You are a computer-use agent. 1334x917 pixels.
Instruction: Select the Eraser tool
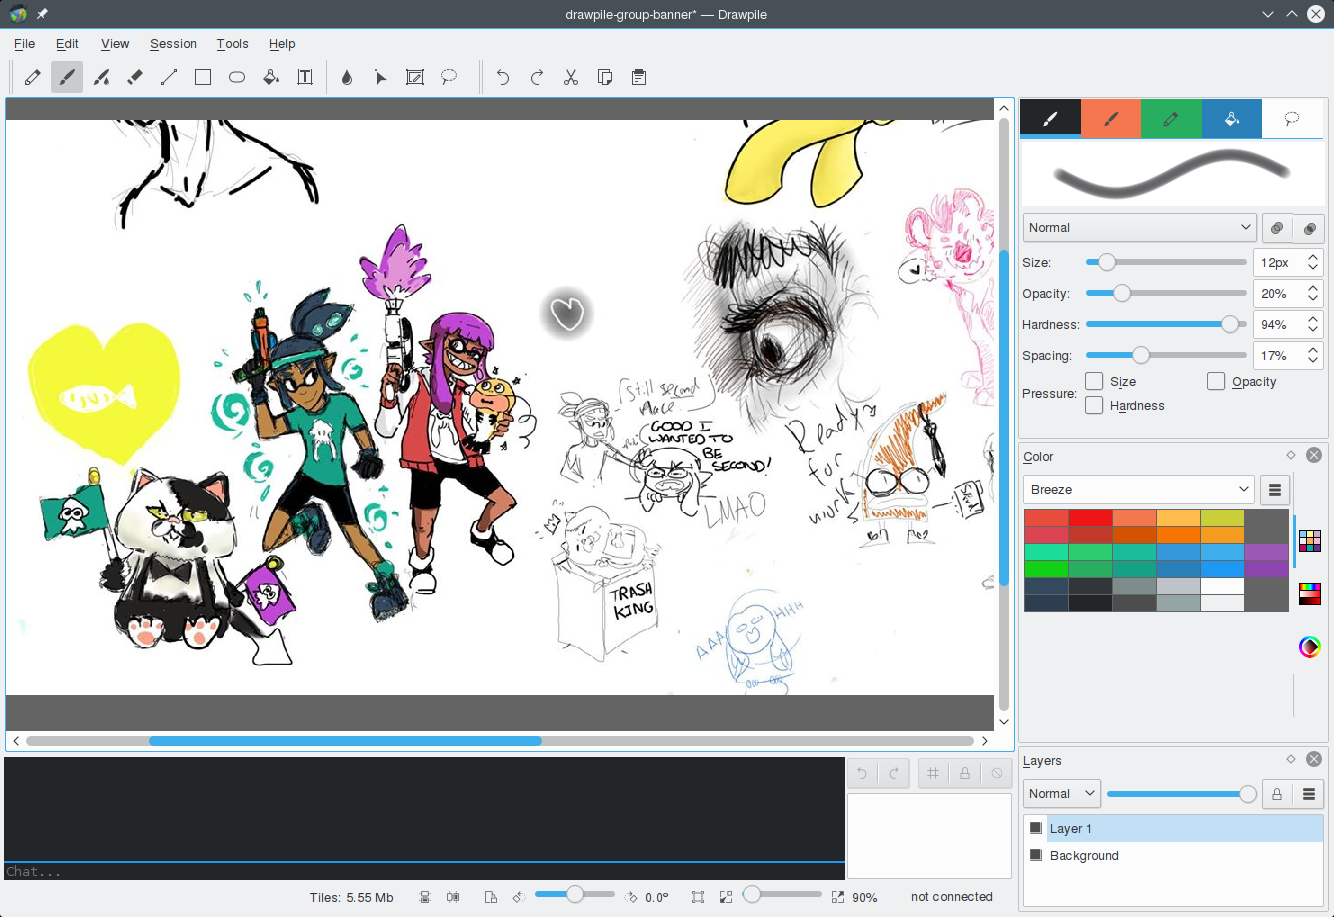pos(135,77)
